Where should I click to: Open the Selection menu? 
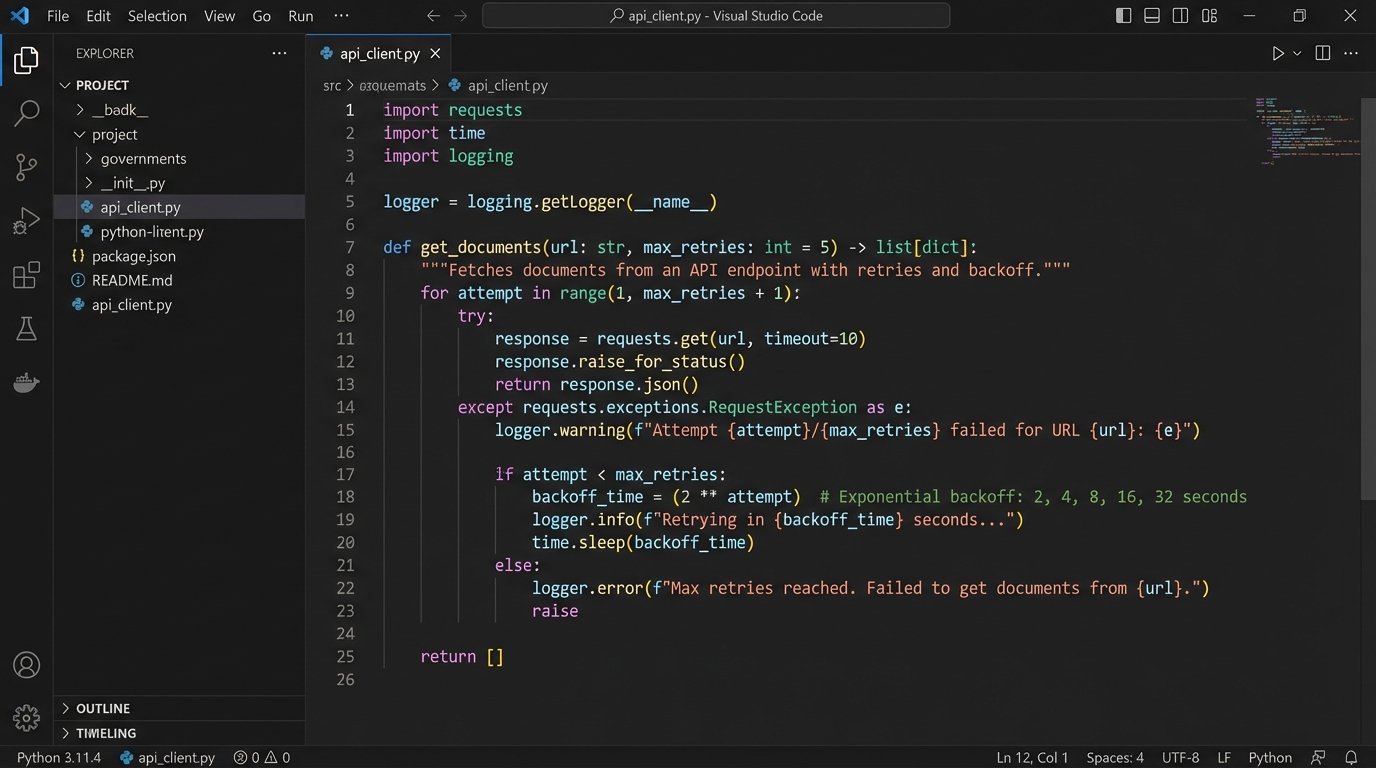click(x=157, y=16)
